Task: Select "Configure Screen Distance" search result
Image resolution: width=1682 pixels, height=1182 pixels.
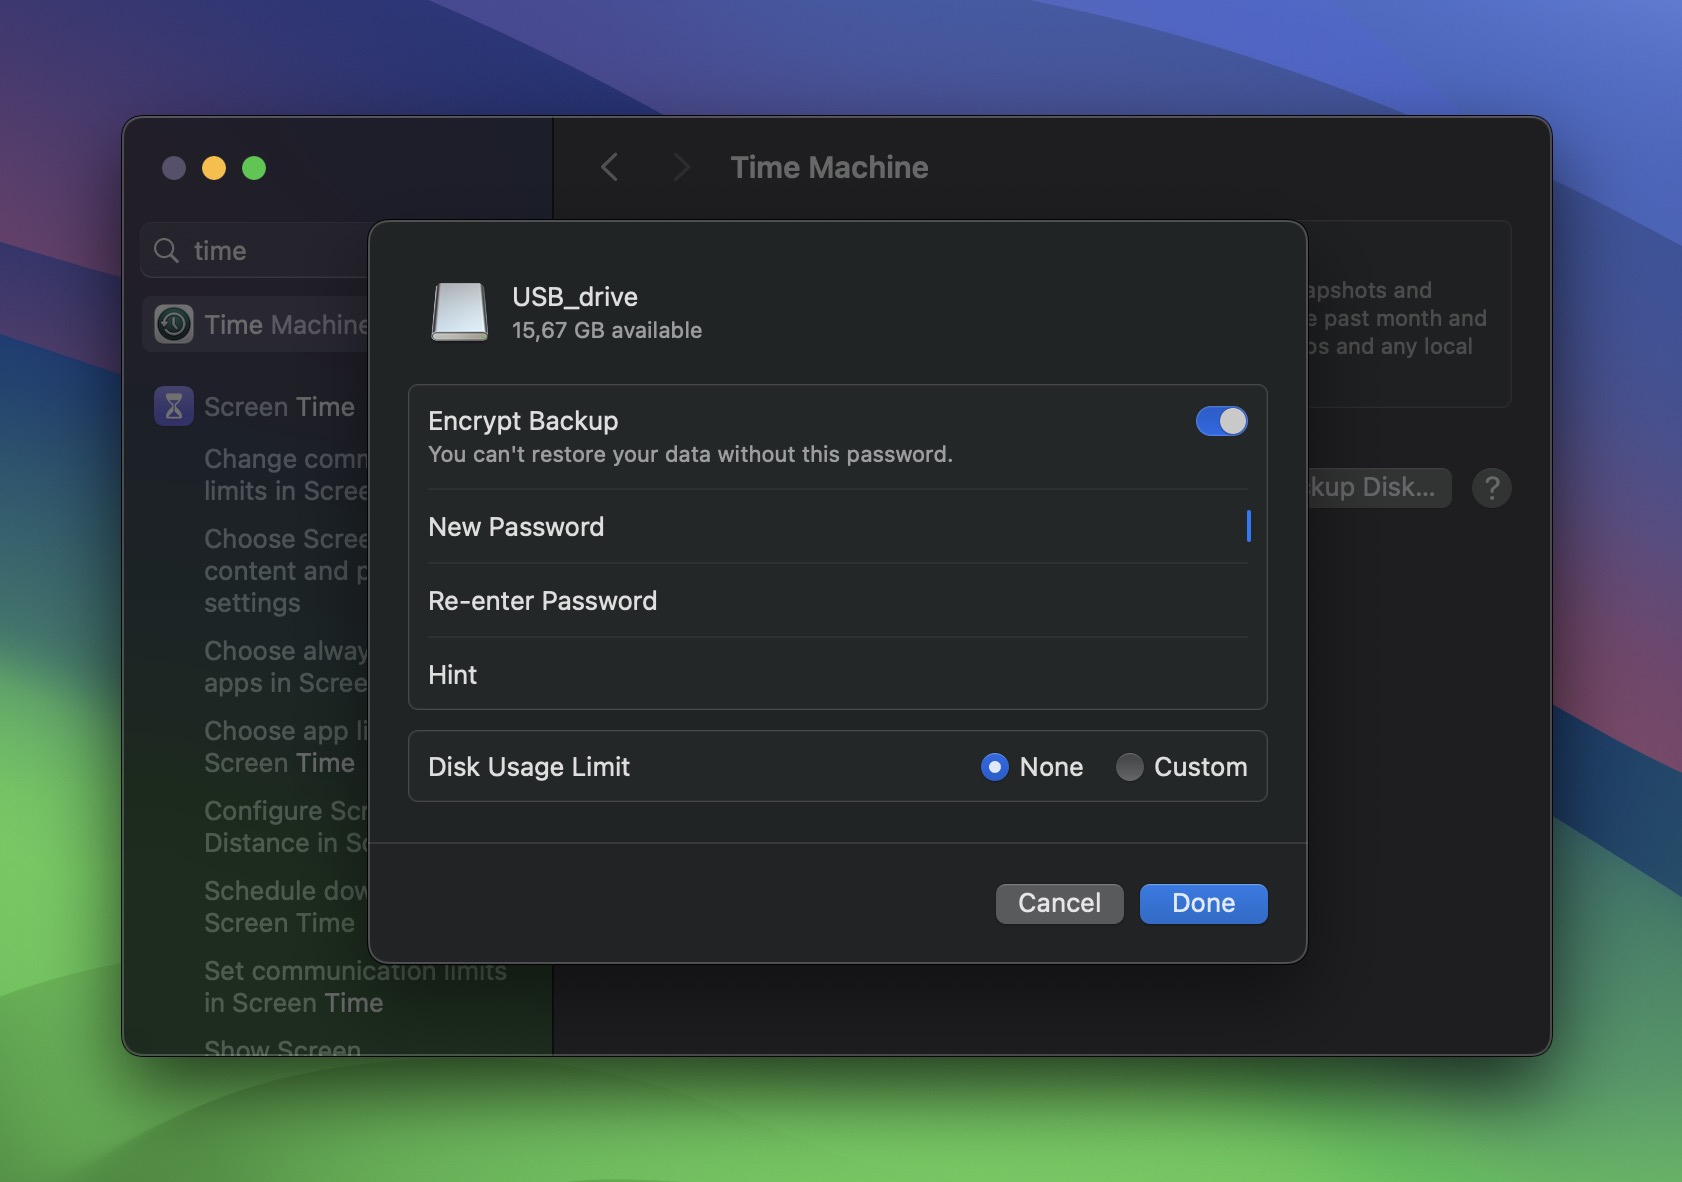Action: (x=287, y=827)
